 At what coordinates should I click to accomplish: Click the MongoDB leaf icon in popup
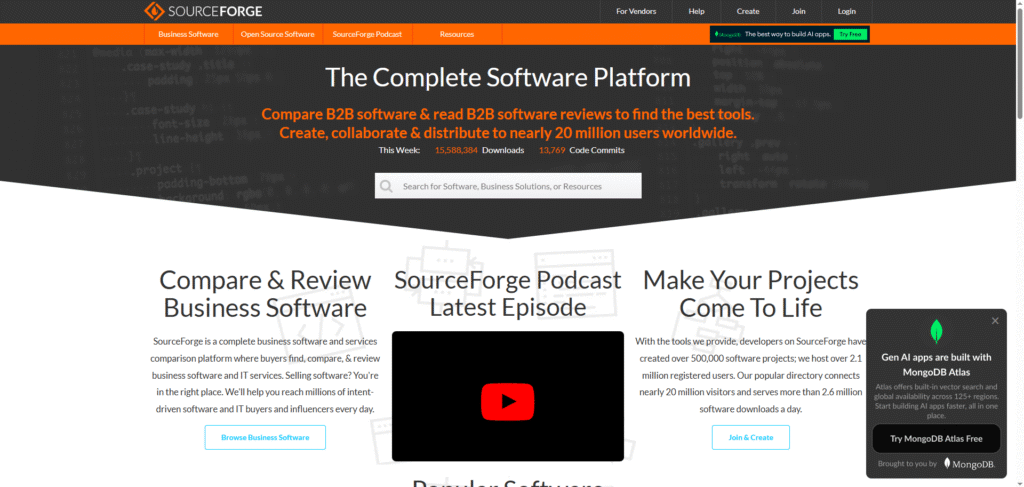click(936, 332)
